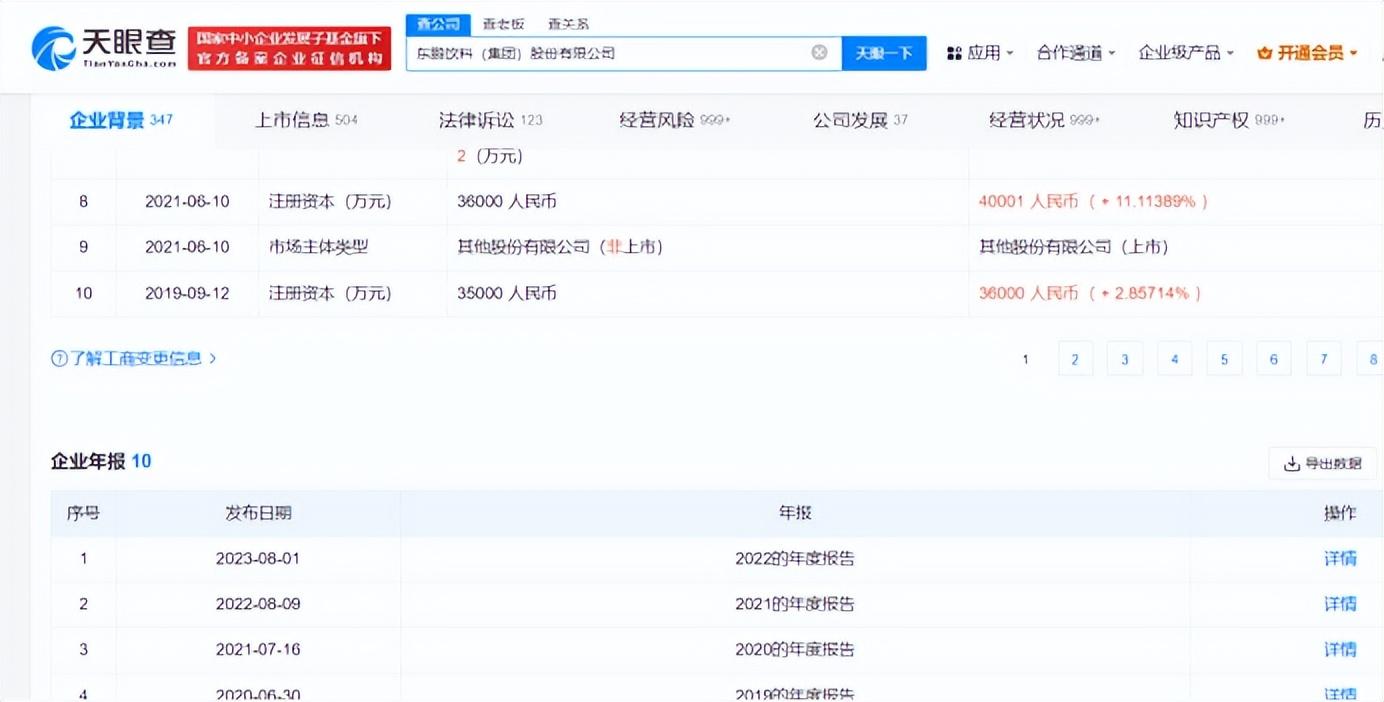Click the export icon in 导出数据
The height and width of the screenshot is (702, 1384).
(1292, 463)
